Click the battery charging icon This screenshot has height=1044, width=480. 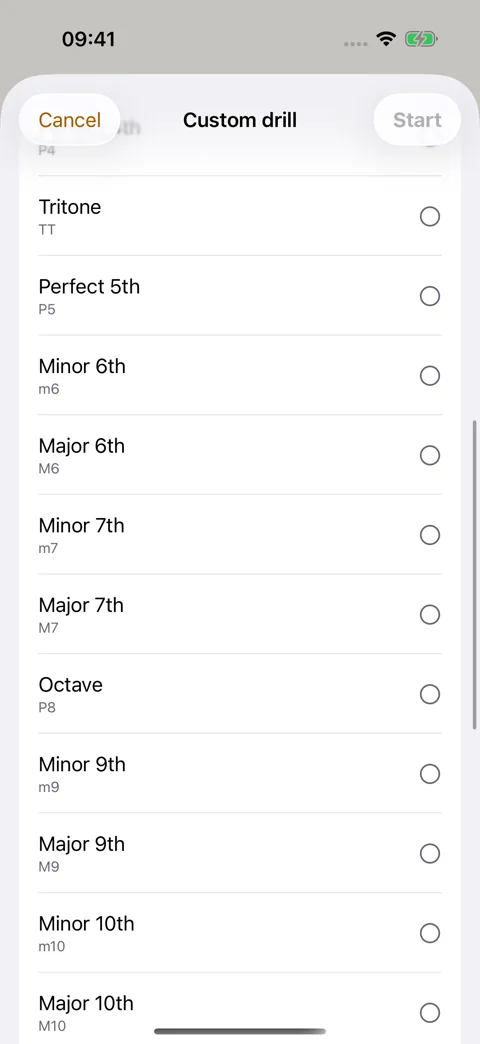tap(421, 39)
